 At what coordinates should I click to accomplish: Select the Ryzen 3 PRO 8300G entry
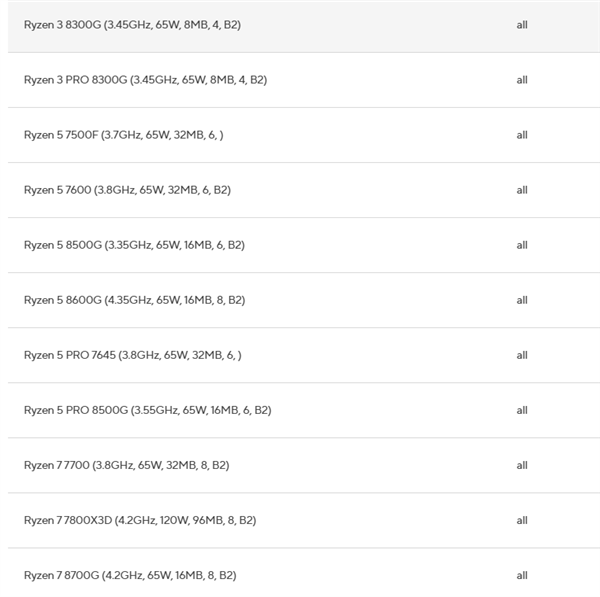coord(145,80)
